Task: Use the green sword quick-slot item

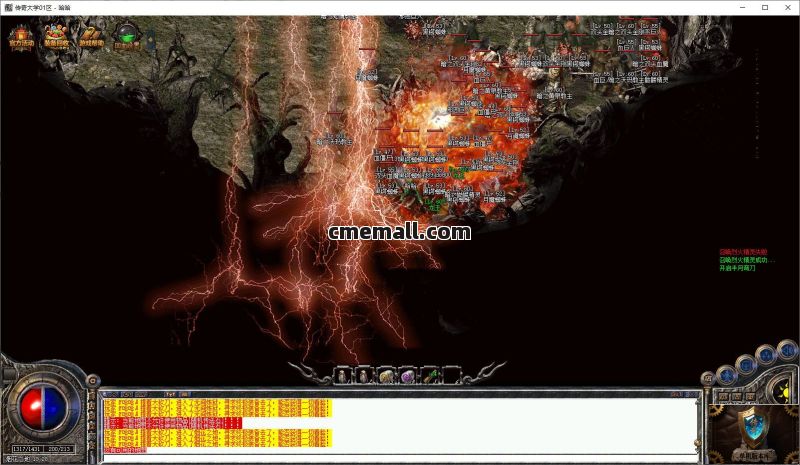Action: click(x=431, y=375)
